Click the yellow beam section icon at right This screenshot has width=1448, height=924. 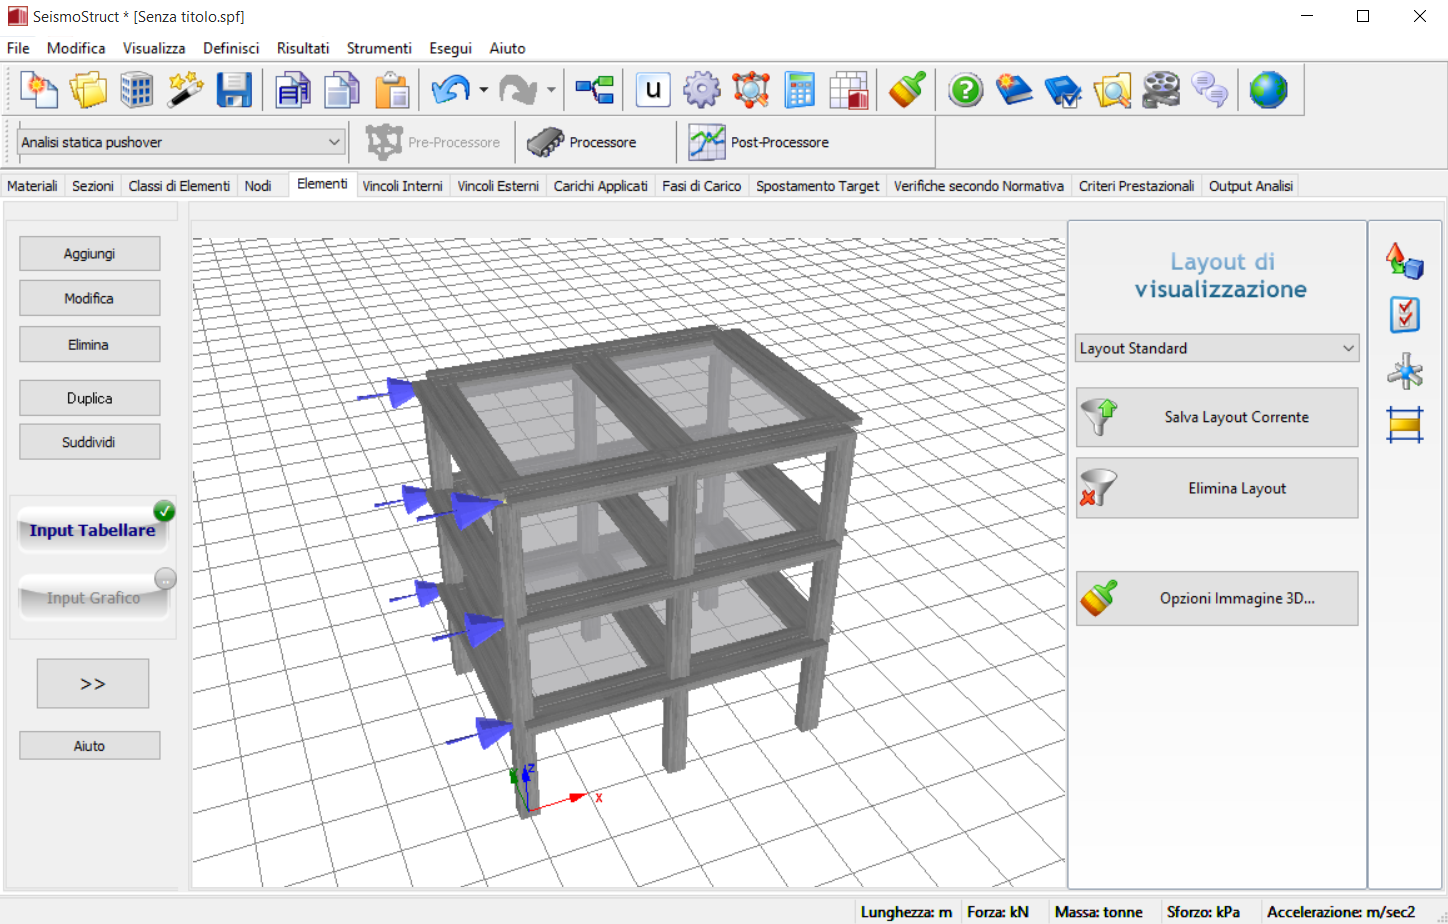coord(1405,425)
